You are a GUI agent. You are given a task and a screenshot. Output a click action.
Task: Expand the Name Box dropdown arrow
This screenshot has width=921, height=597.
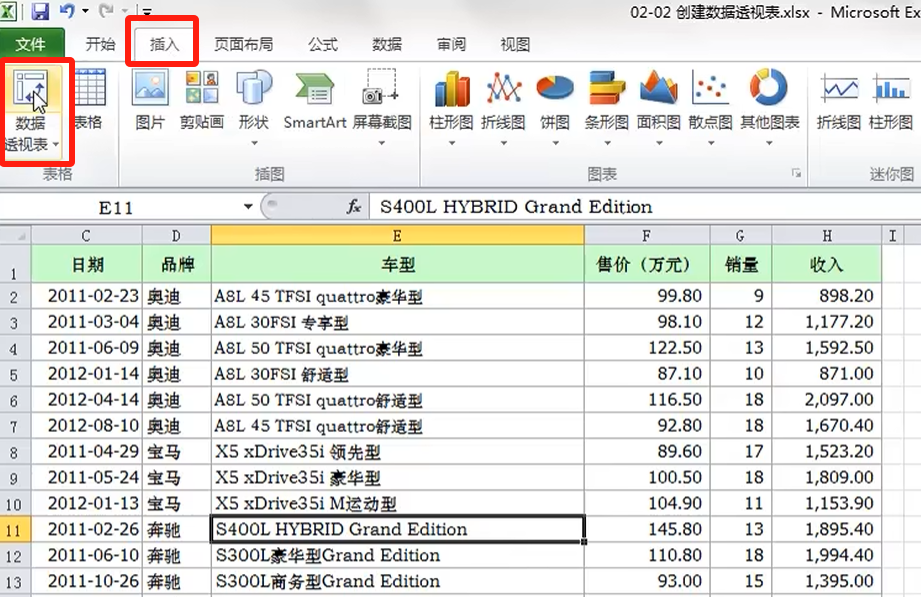248,207
